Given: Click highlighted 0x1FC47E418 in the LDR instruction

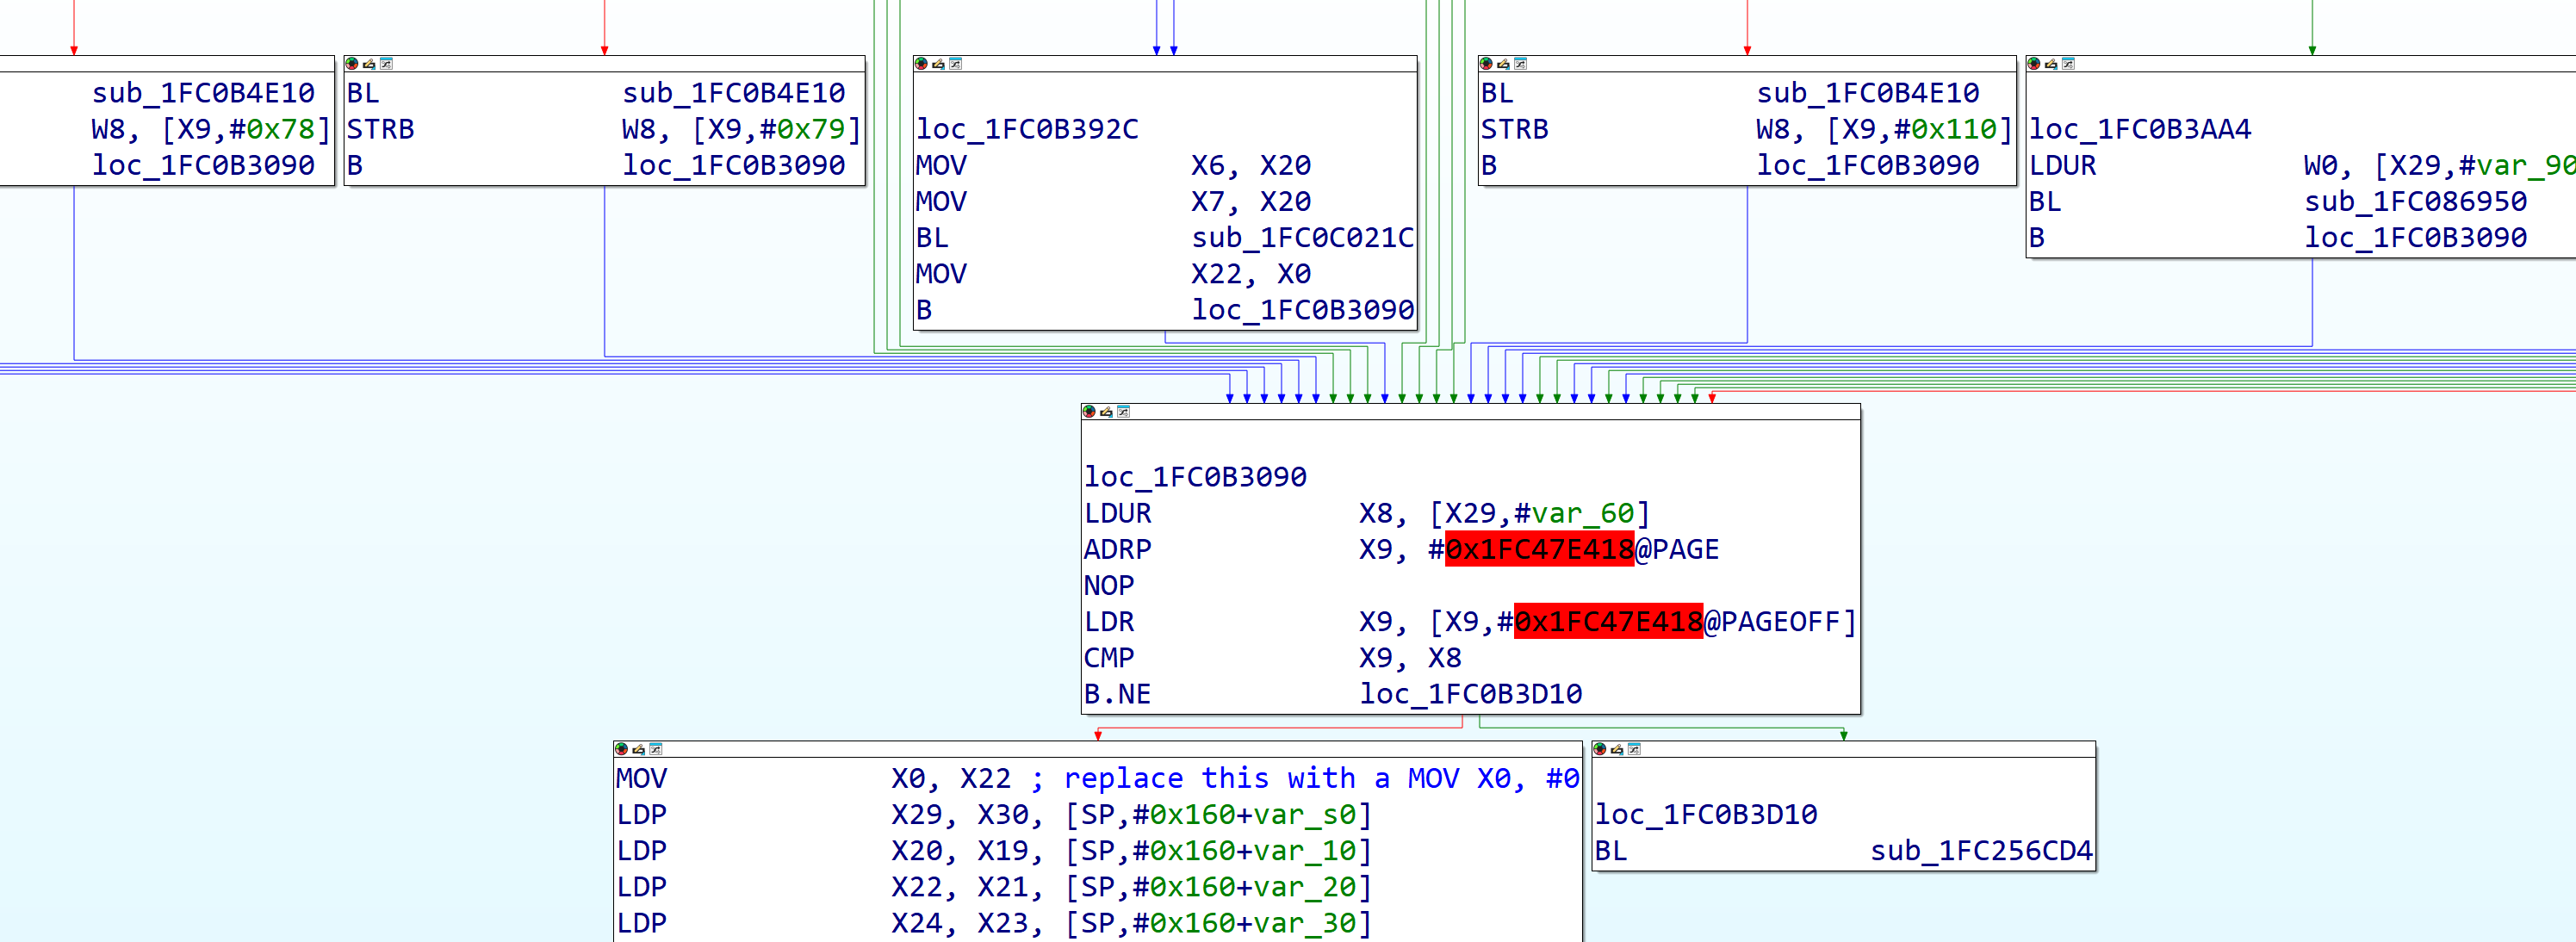Looking at the screenshot, I should point(1607,622).
